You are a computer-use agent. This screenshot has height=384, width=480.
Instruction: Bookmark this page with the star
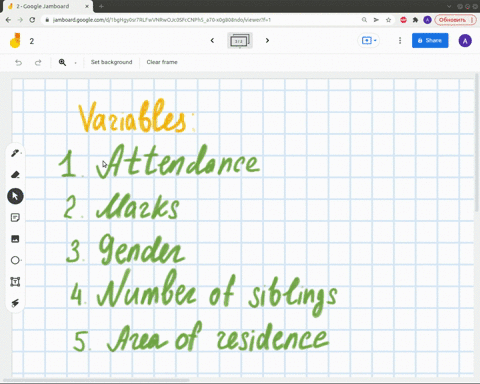point(388,20)
